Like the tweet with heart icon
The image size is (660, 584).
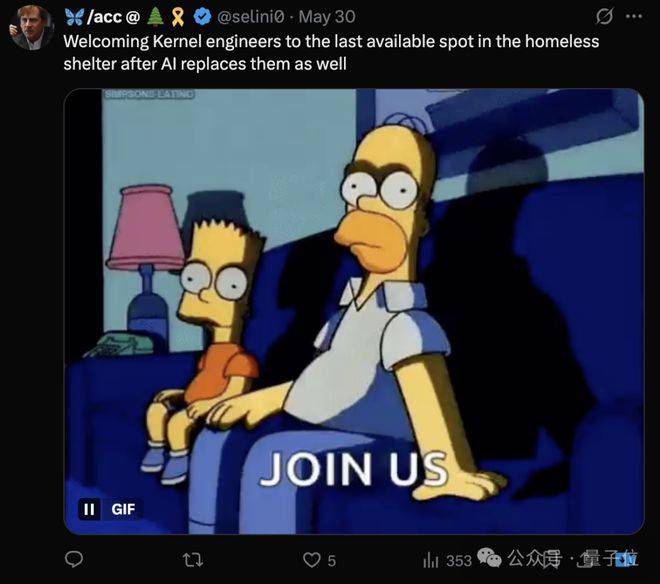tap(311, 560)
